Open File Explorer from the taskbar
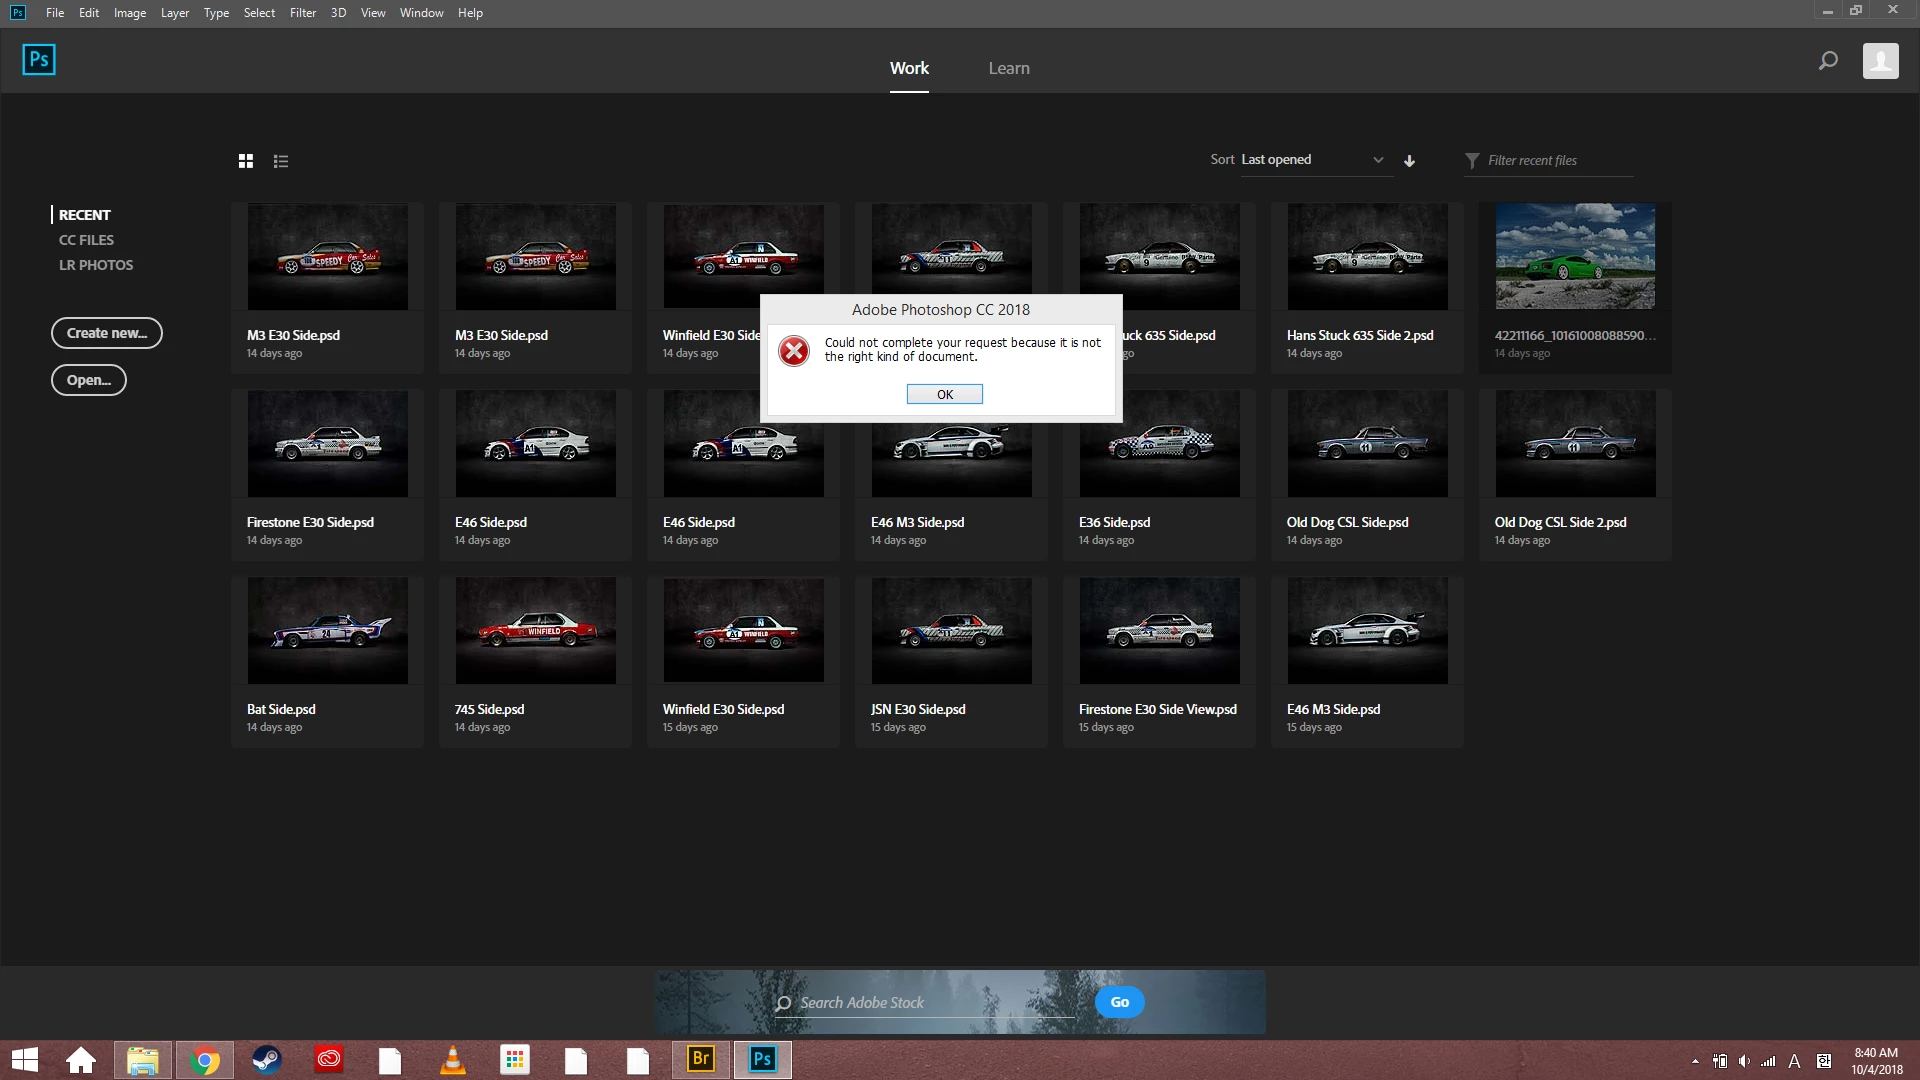1920x1080 pixels. coord(142,1060)
